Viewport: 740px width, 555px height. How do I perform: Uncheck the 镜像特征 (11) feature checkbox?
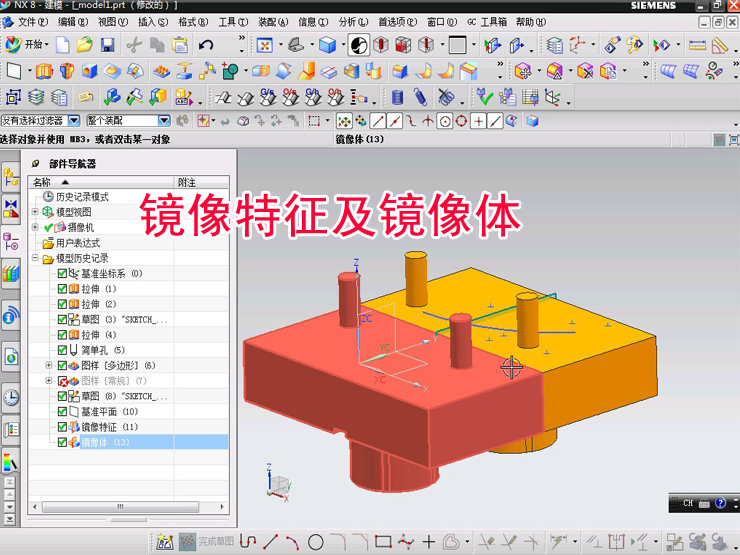63,427
